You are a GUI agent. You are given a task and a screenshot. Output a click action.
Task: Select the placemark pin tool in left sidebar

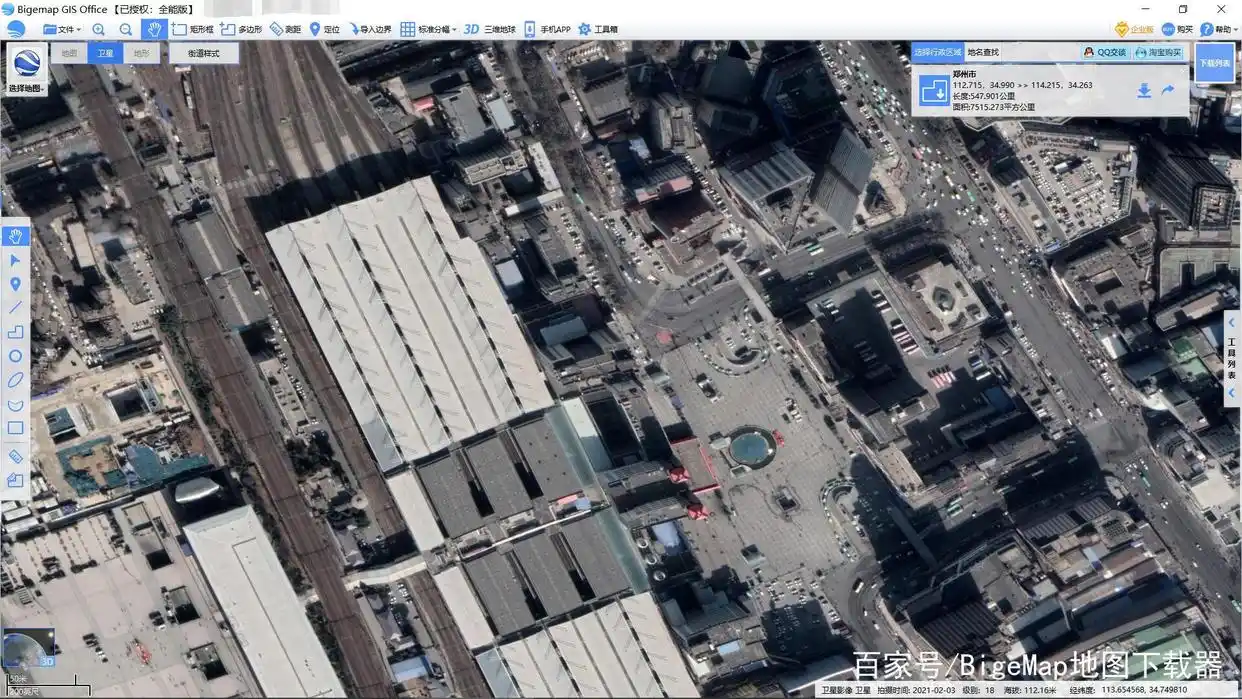(x=15, y=284)
